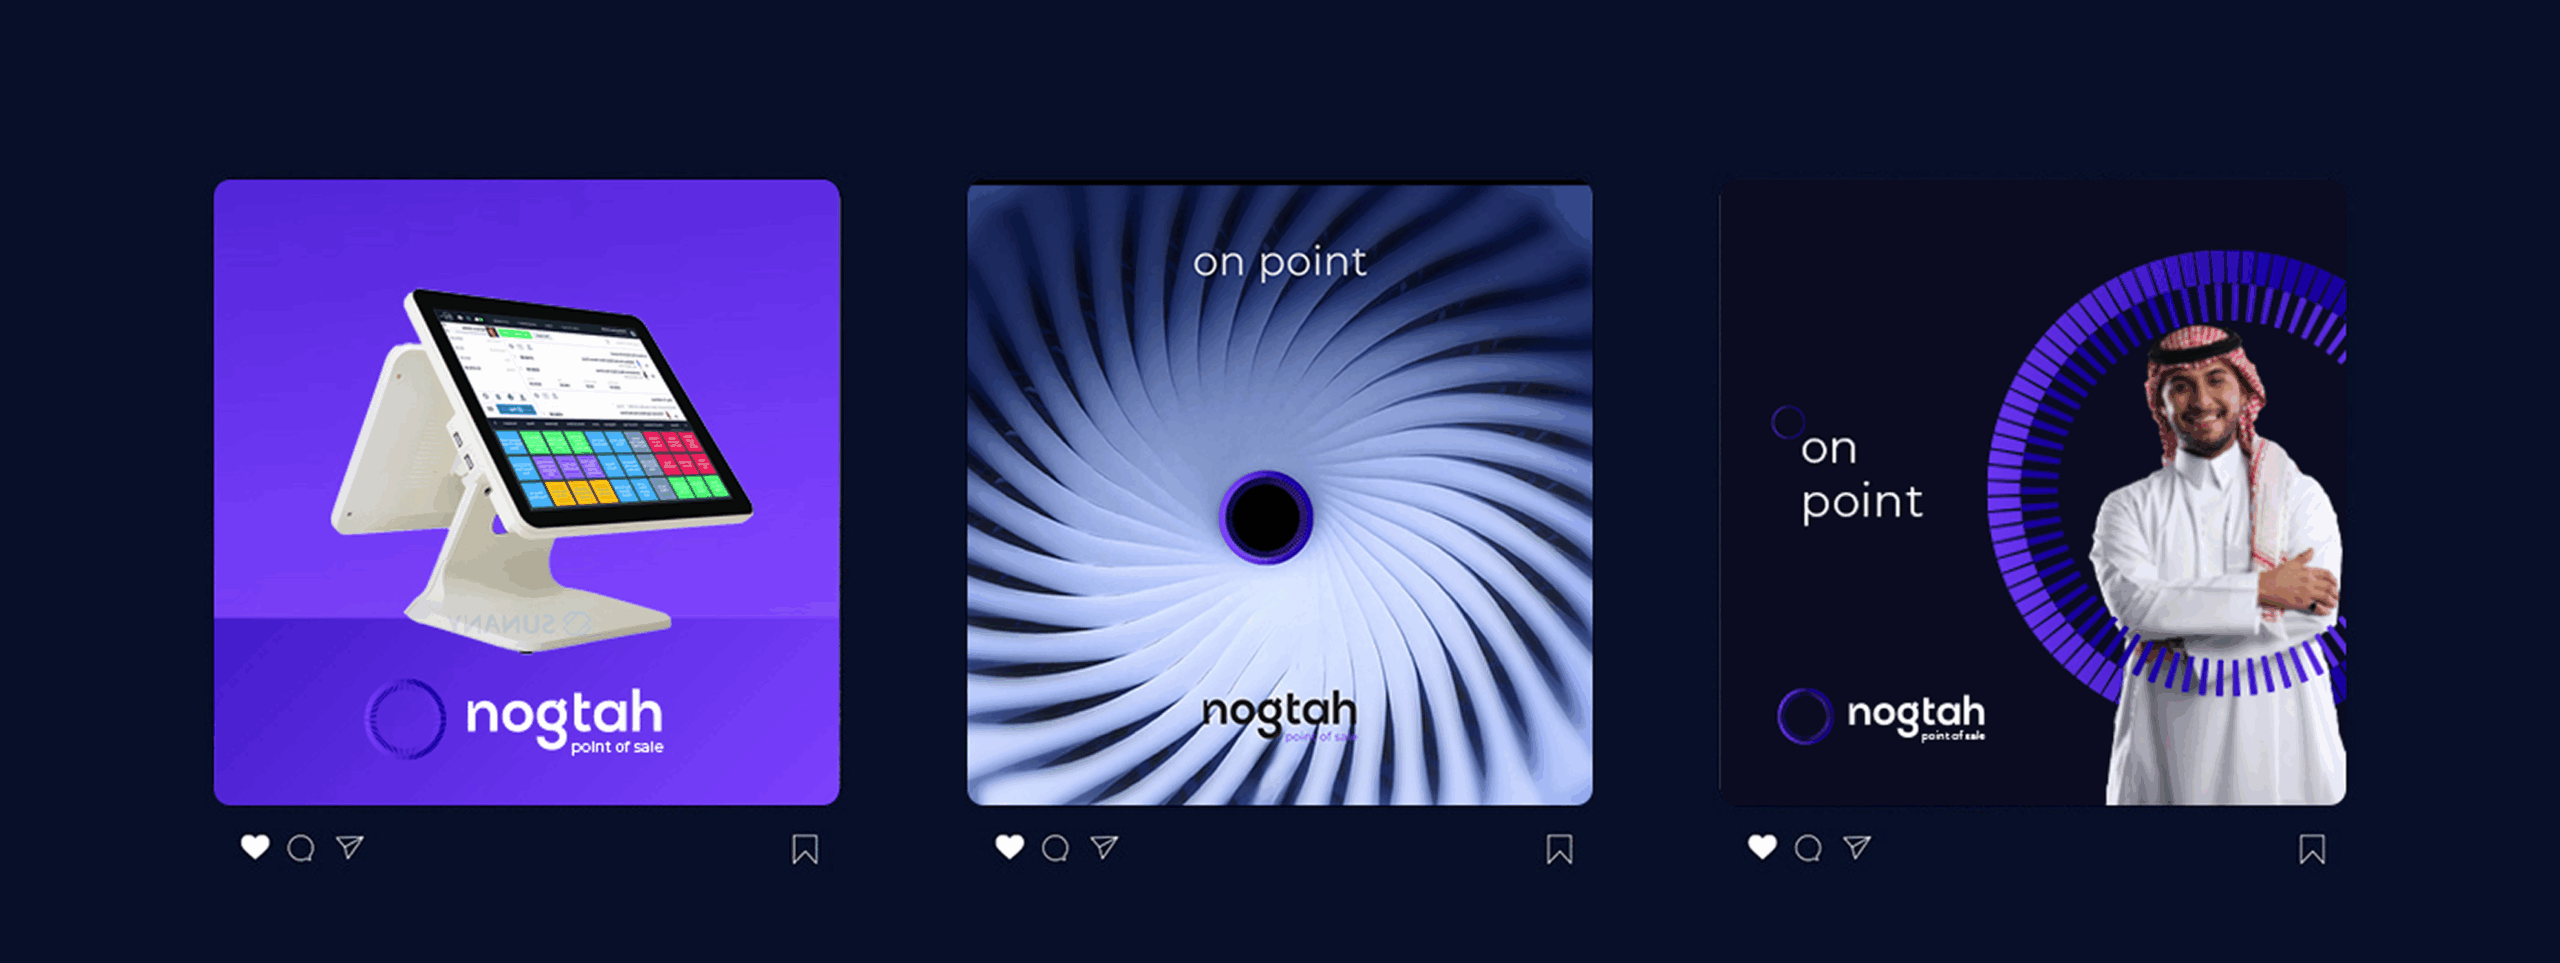Screen dimensions: 2560x963
Task: Like the POS terminal post with heart icon
Action: coord(255,847)
